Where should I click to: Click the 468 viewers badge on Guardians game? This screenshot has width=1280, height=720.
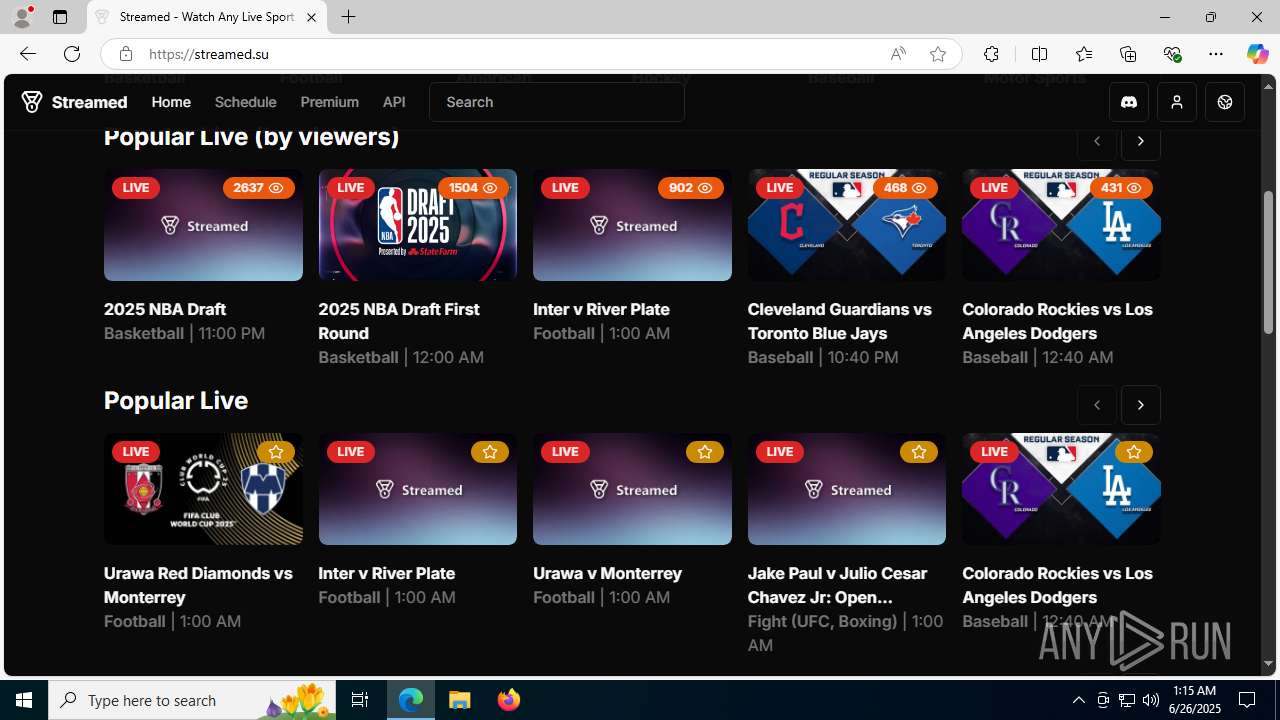pyautogui.click(x=905, y=188)
